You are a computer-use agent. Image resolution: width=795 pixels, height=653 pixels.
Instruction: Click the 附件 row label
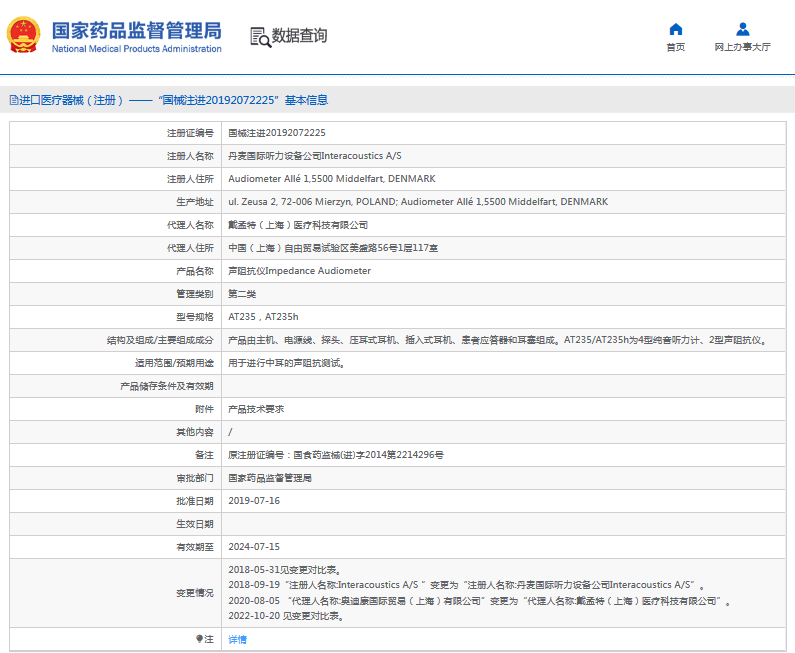click(204, 409)
